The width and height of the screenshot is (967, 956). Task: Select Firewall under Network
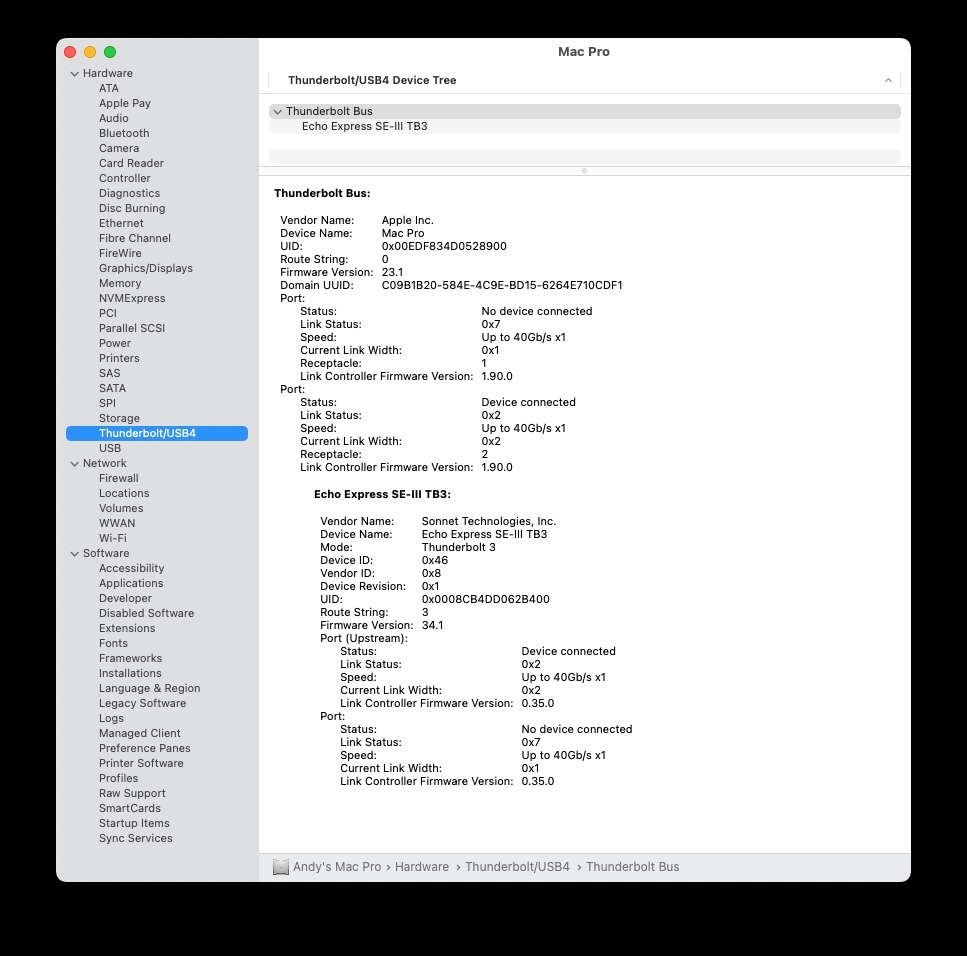click(118, 478)
